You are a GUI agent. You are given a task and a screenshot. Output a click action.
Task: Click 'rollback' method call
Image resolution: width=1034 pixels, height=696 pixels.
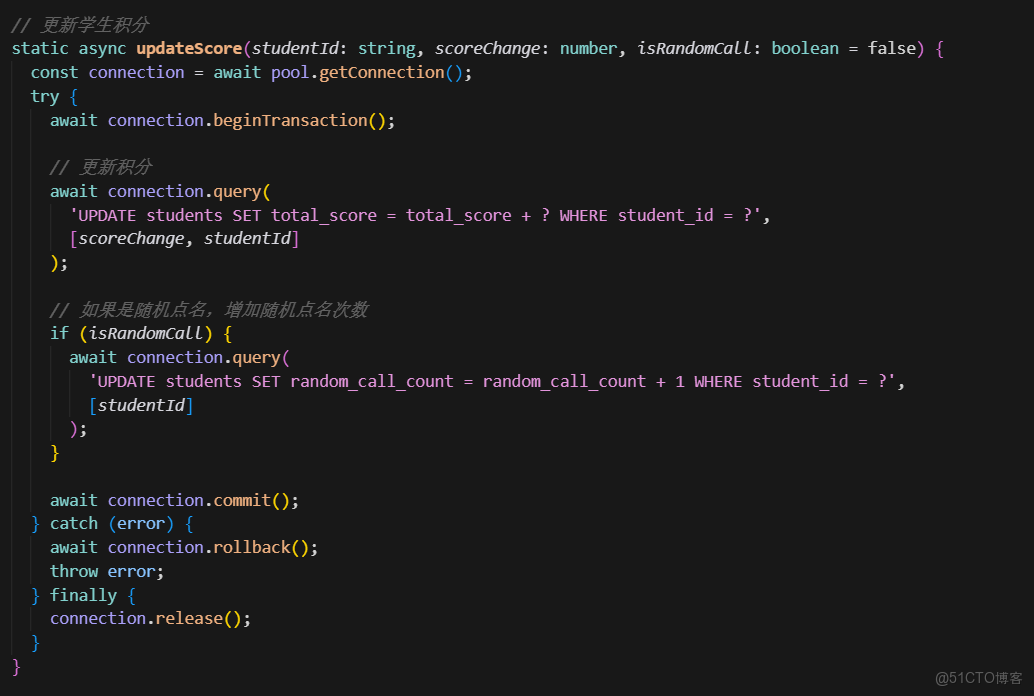click(252, 548)
